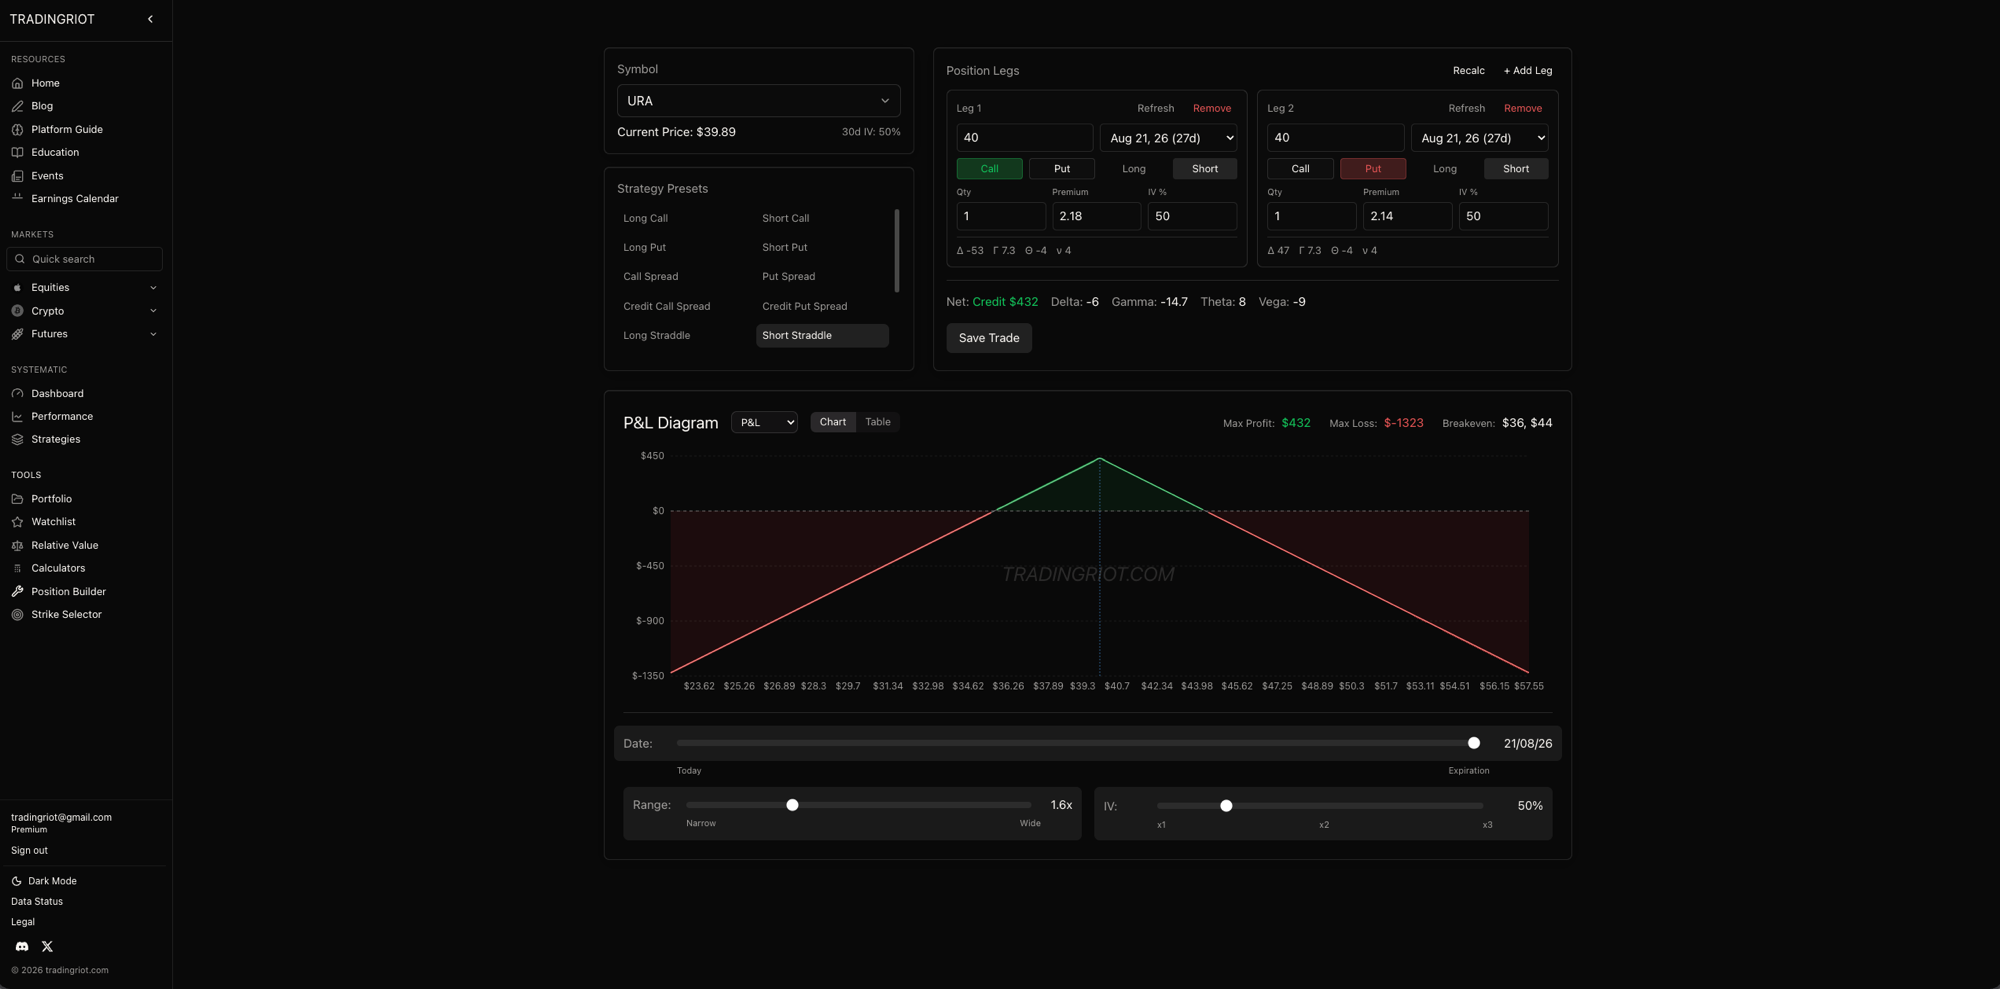The image size is (2000, 989).
Task: Open the Discord icon link
Action: click(x=22, y=946)
